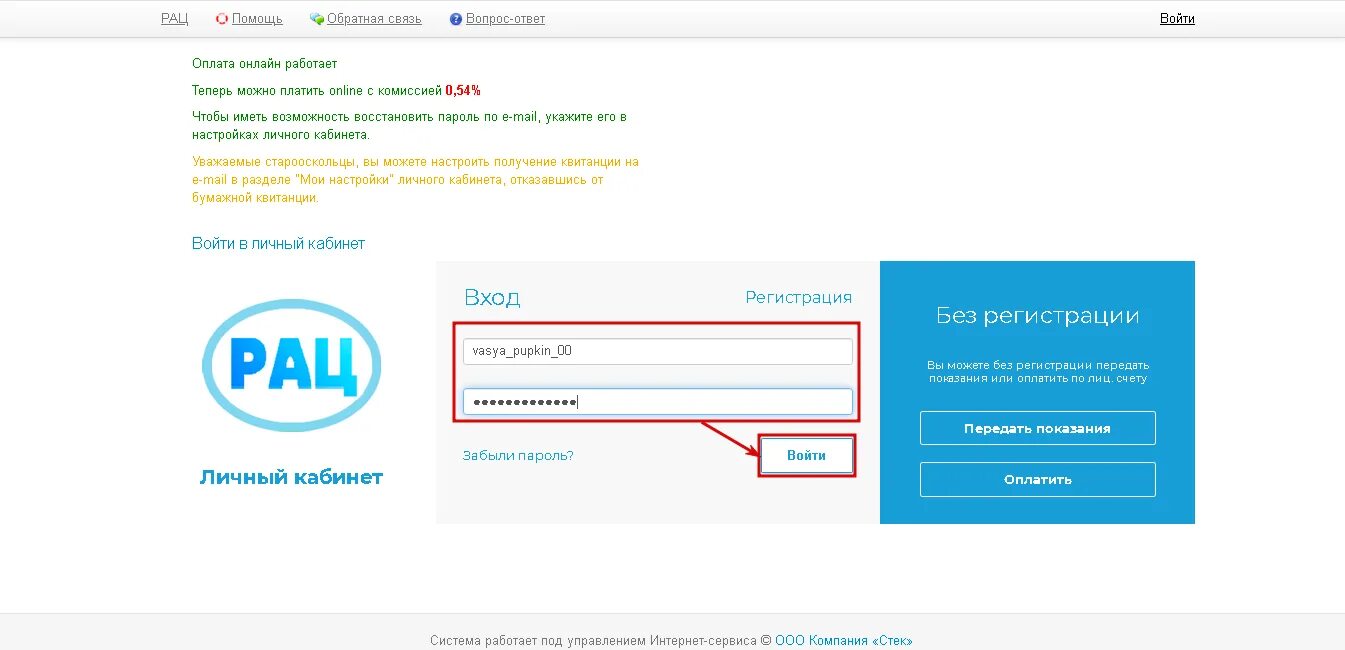Select the Вход heading tab
This screenshot has width=1345, height=650.
[492, 298]
